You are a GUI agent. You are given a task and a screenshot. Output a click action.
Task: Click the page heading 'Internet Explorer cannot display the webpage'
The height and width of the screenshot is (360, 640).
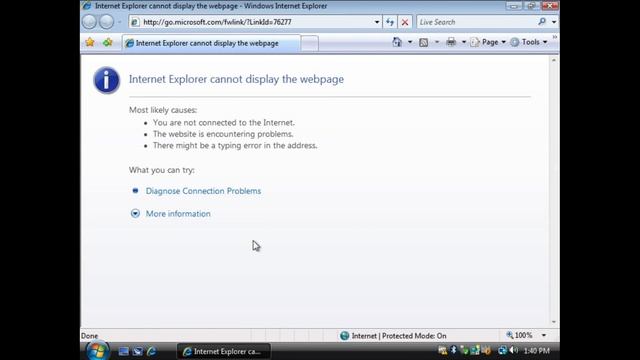[236, 79]
